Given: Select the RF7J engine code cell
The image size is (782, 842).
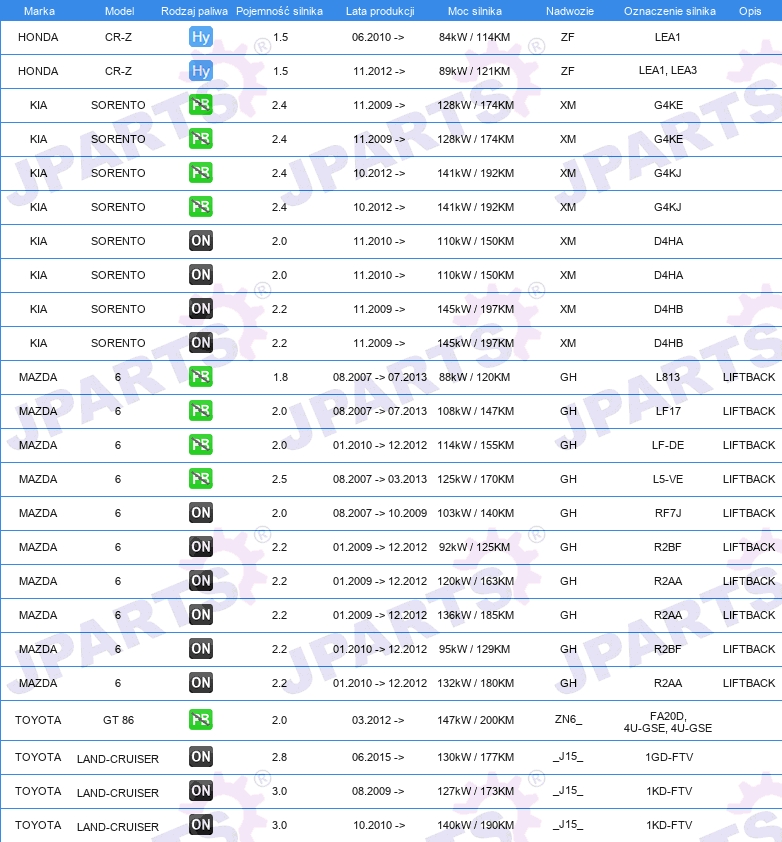Looking at the screenshot, I should click(x=668, y=513).
